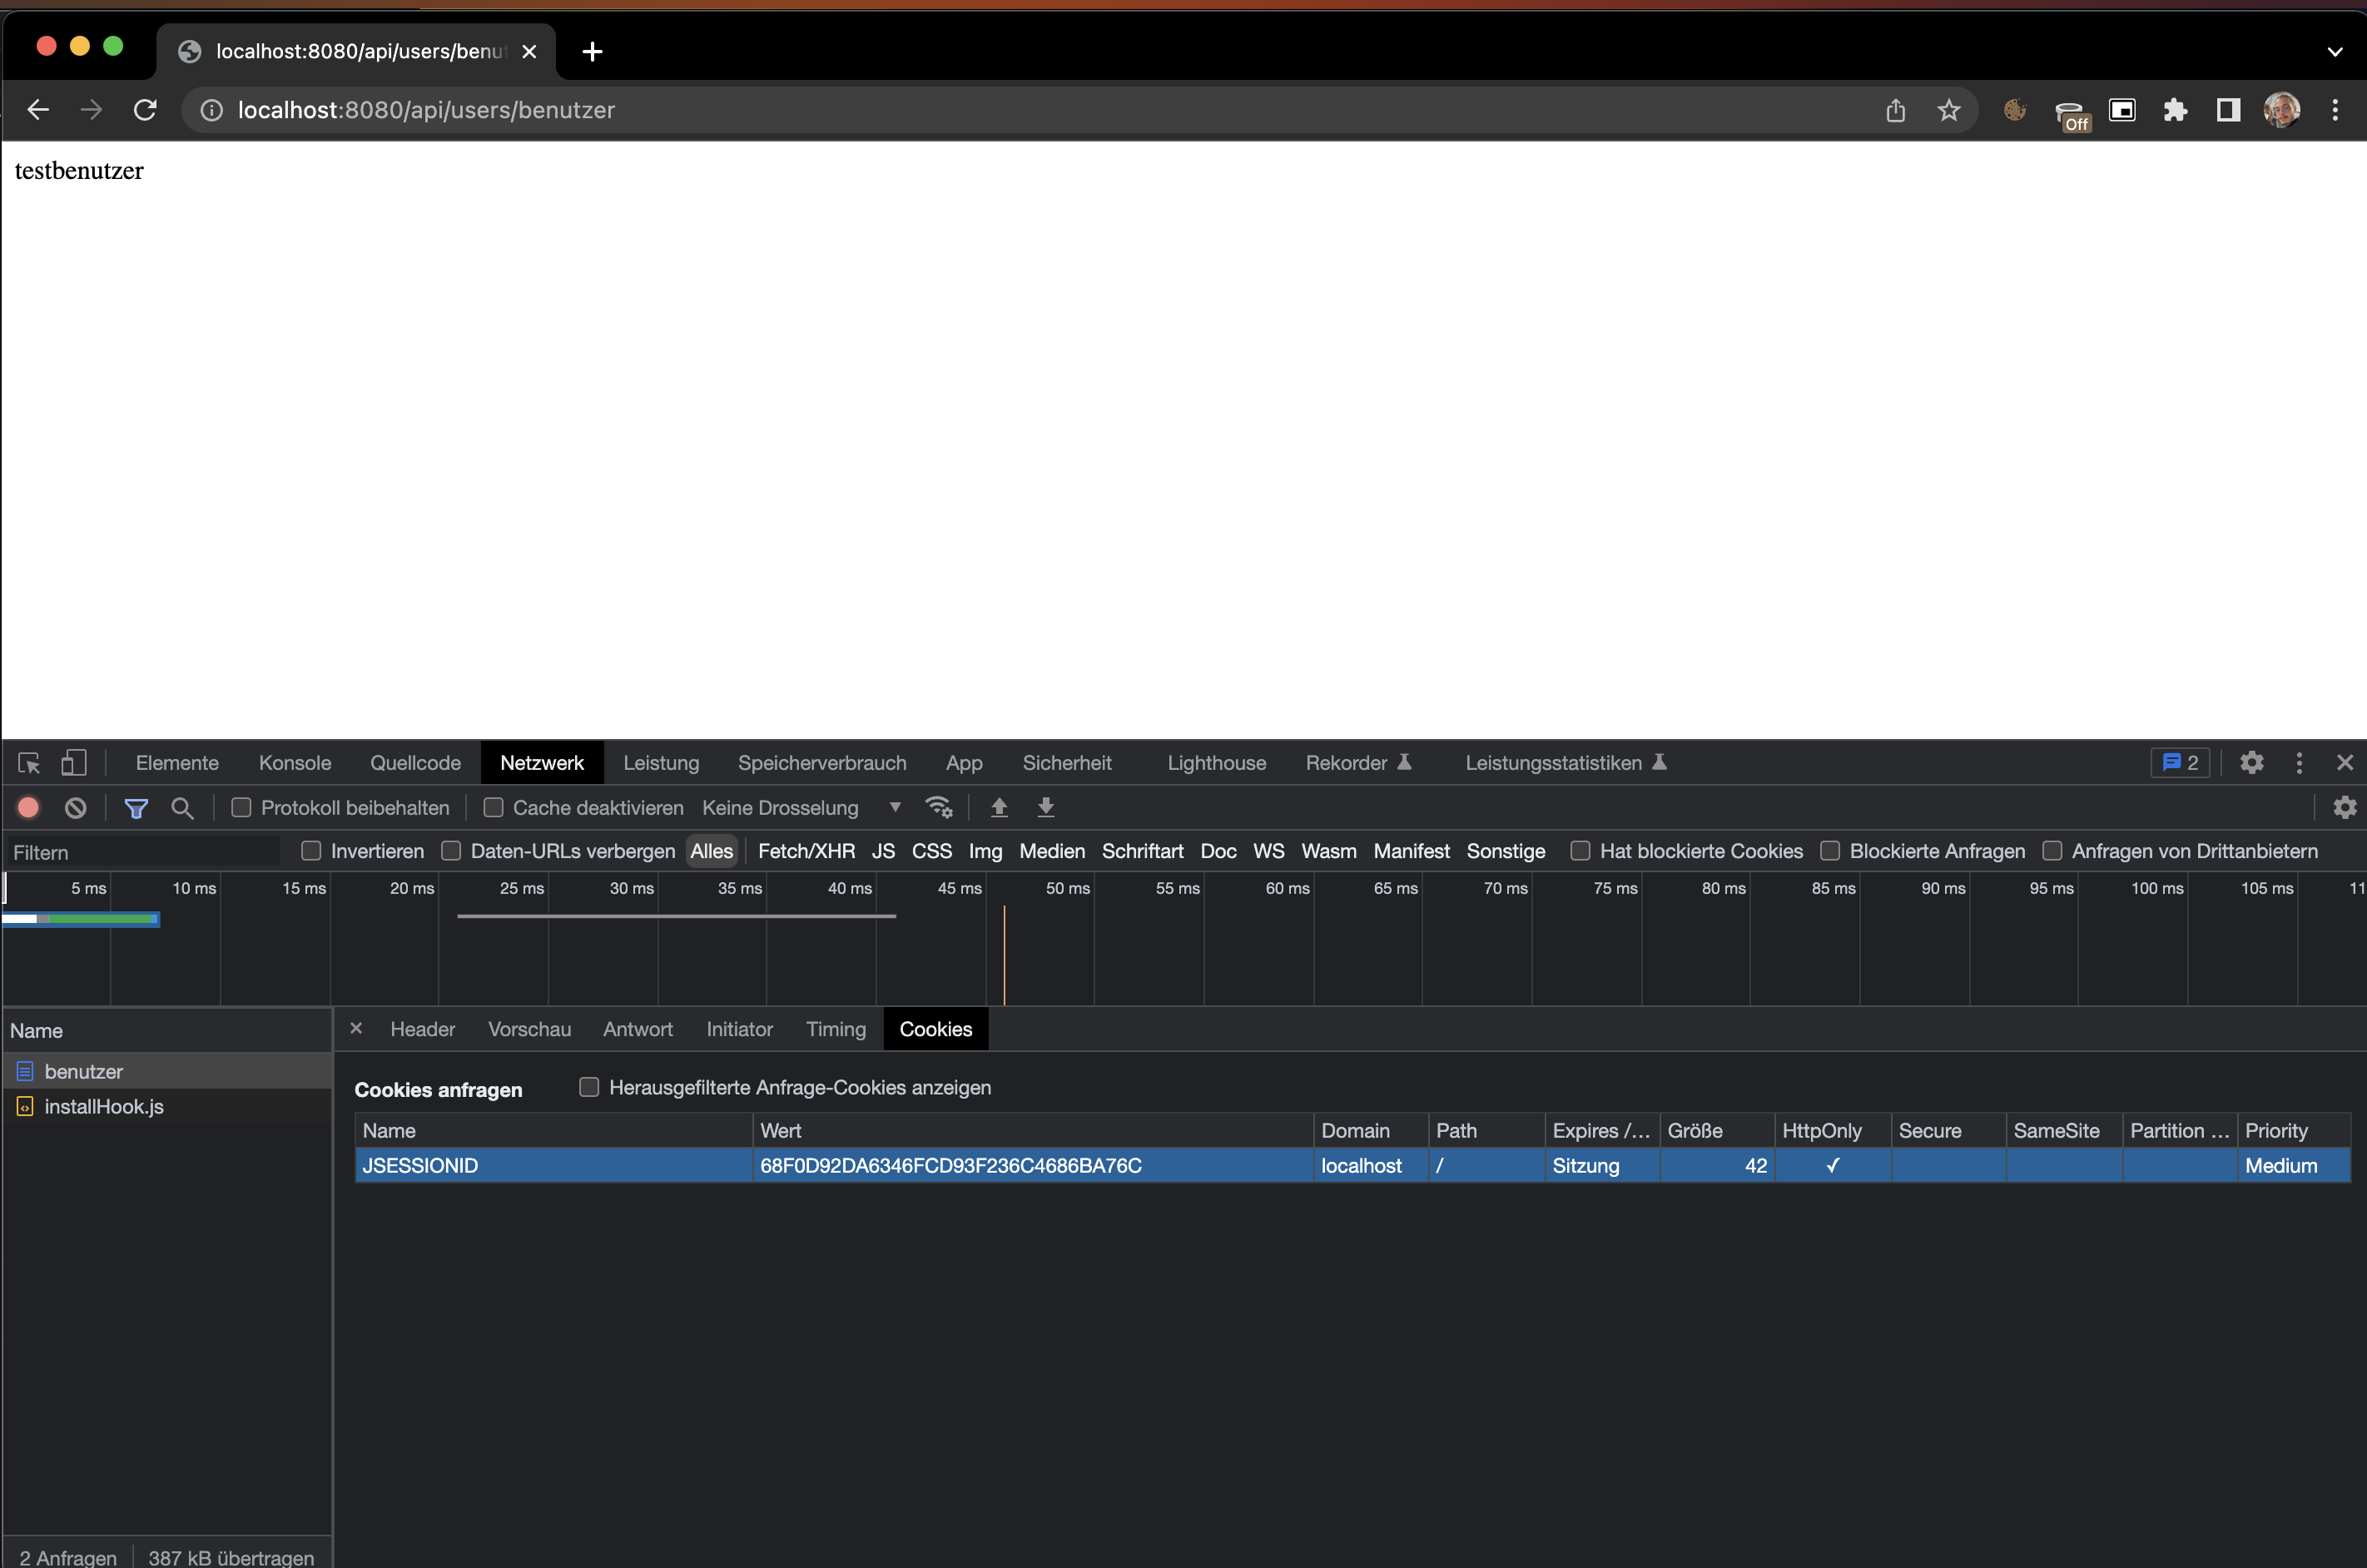
Task: Share this page via the share icon
Action: 1895,110
